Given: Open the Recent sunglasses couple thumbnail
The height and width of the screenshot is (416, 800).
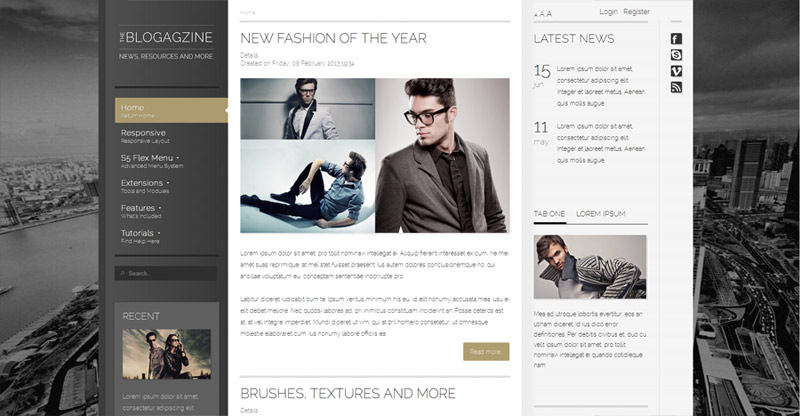Looking at the screenshot, I should pos(166,354).
